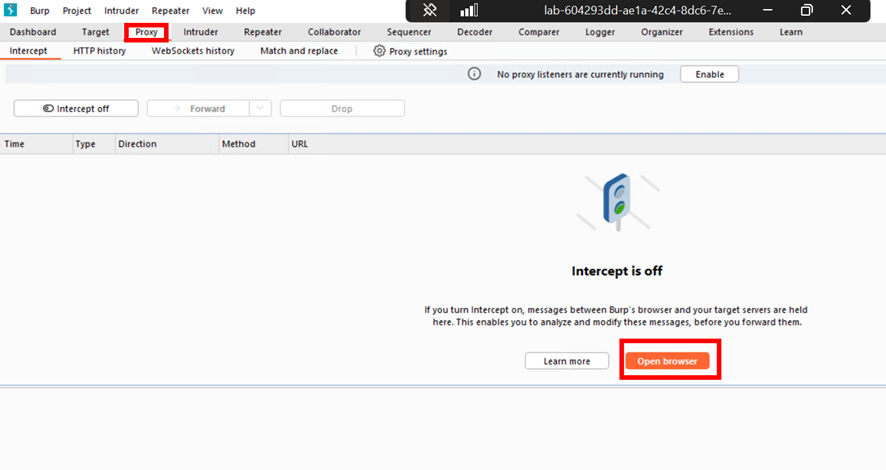Switch to the Dashboard tab

tap(33, 32)
